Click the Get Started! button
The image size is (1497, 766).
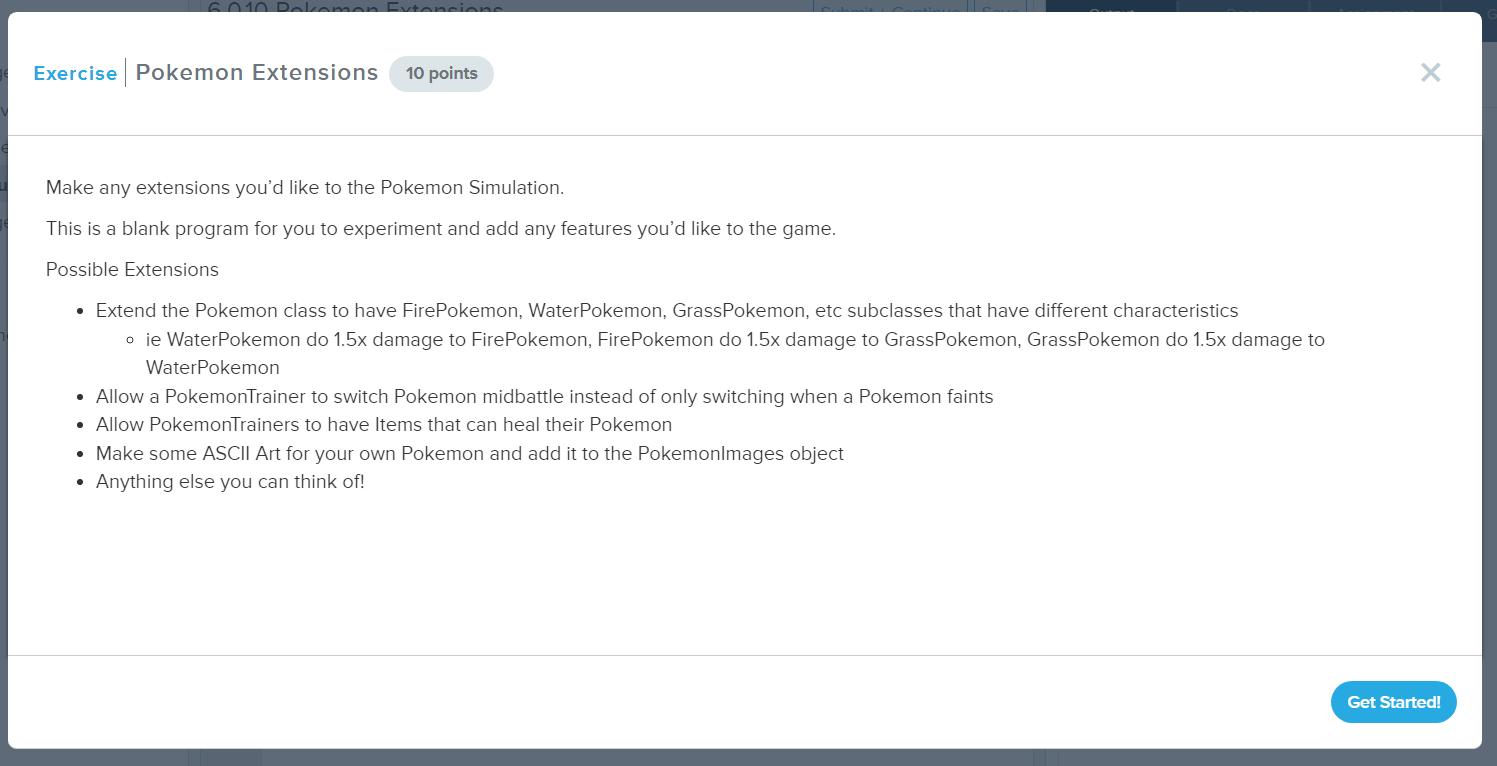coord(1393,702)
